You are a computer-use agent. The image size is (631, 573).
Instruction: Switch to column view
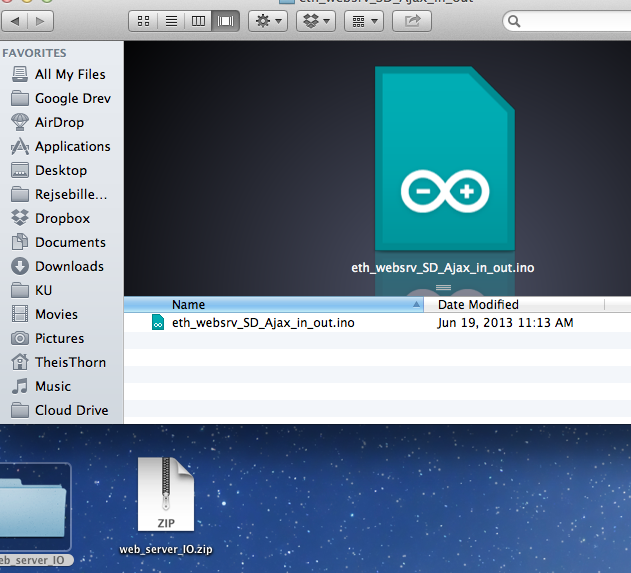pos(198,21)
